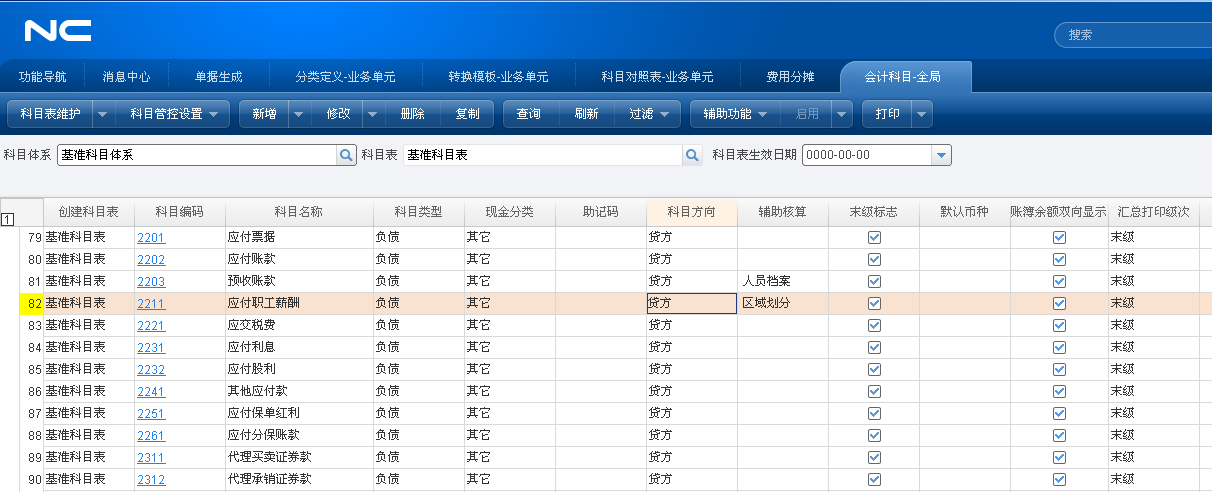This screenshot has width=1212, height=492.
Task: Click the search icon in 科目表 field
Action: pos(692,155)
